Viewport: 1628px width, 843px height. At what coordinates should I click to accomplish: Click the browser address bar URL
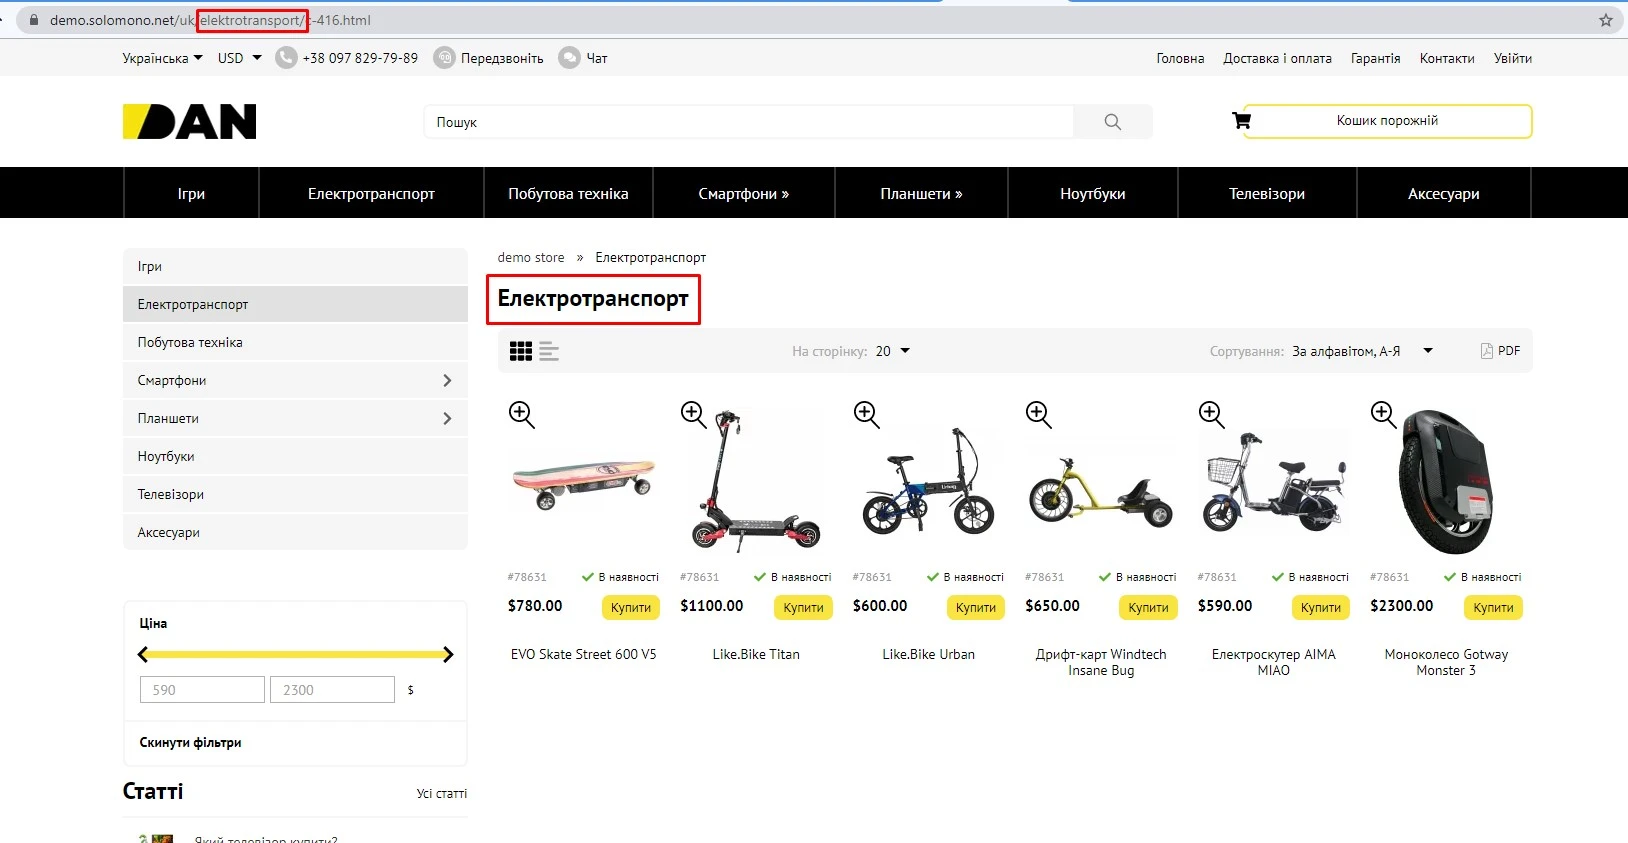click(x=210, y=20)
